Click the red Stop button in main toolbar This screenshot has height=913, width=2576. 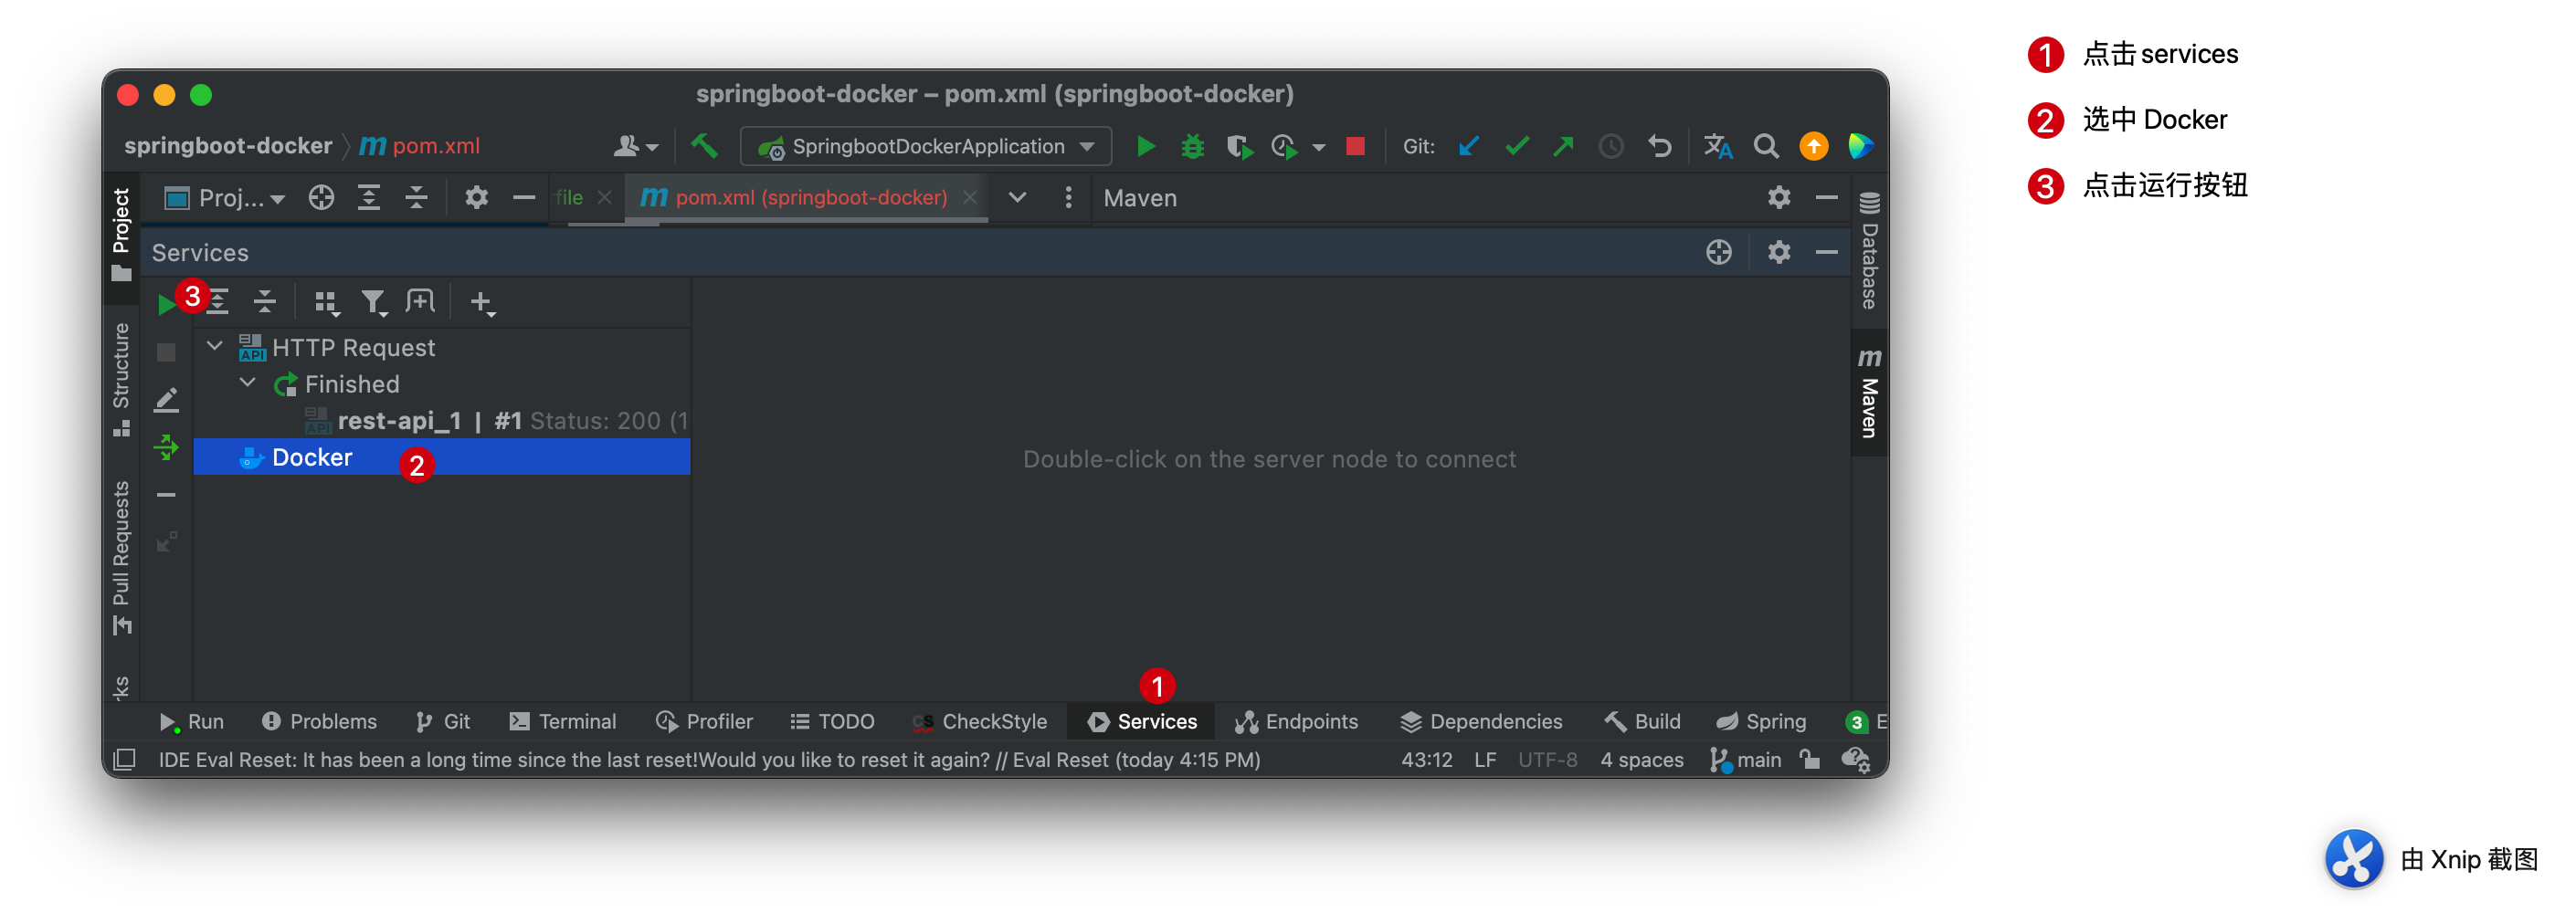point(1355,147)
